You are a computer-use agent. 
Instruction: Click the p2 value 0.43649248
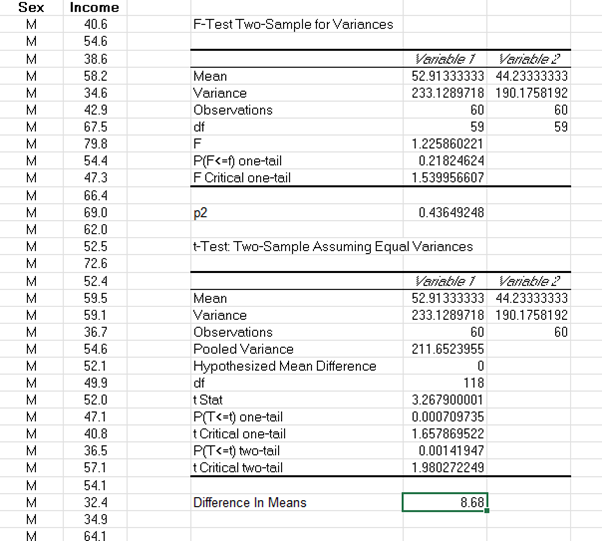[451, 212]
